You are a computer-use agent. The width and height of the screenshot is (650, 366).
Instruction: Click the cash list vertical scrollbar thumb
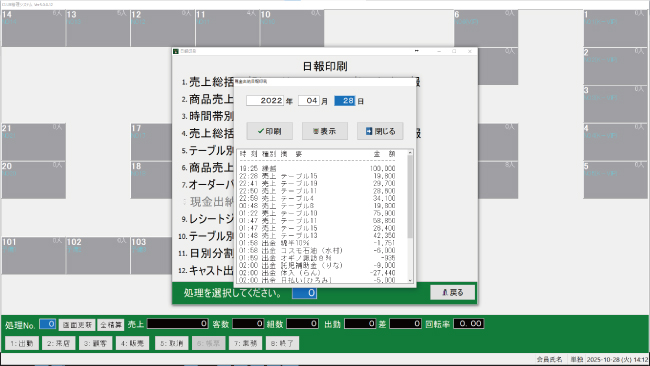pyautogui.click(x=410, y=197)
